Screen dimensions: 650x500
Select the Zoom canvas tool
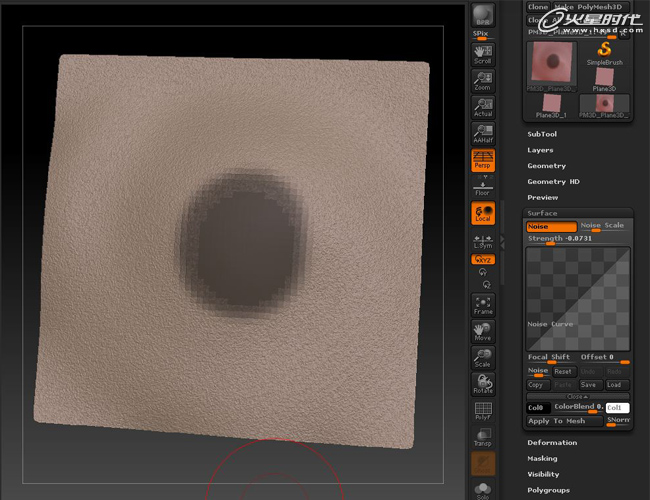point(483,81)
